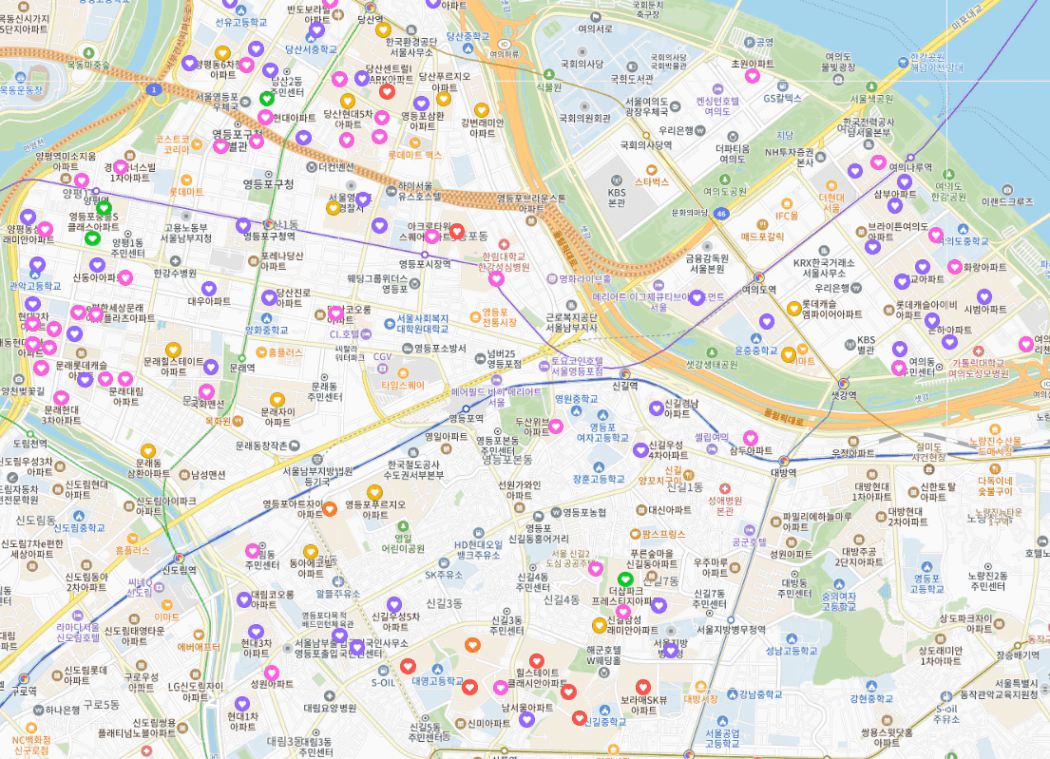Select the pink heart marker at 초원아파트
The width and height of the screenshot is (1050, 759).
[x=753, y=76]
